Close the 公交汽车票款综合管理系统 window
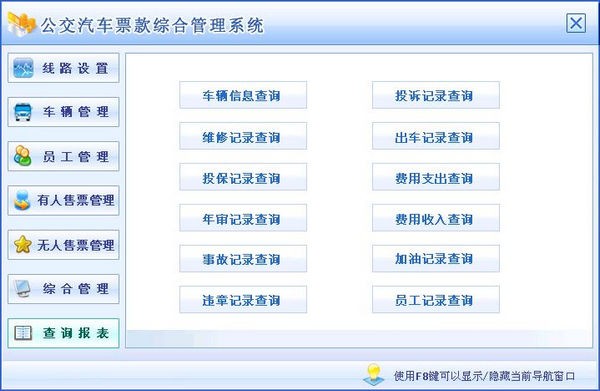Screen dimensions: 600x391 [x=576, y=23]
